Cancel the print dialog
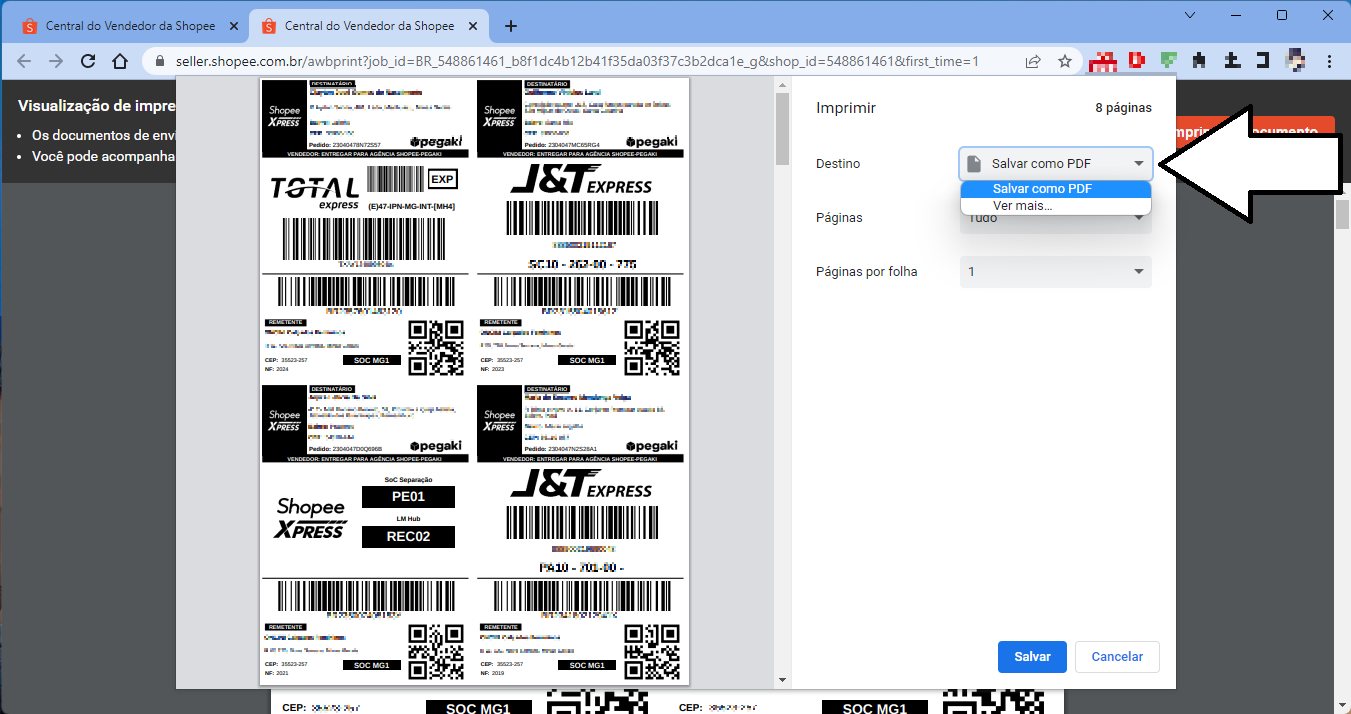The image size is (1351, 714). point(1117,657)
